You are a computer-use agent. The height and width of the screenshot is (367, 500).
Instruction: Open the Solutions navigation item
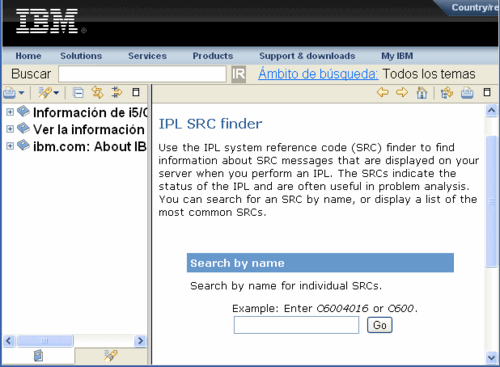pos(81,56)
